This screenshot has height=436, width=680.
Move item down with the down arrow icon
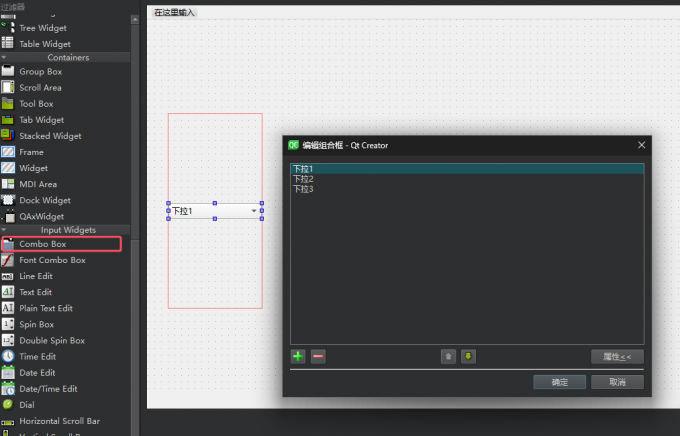[468, 356]
